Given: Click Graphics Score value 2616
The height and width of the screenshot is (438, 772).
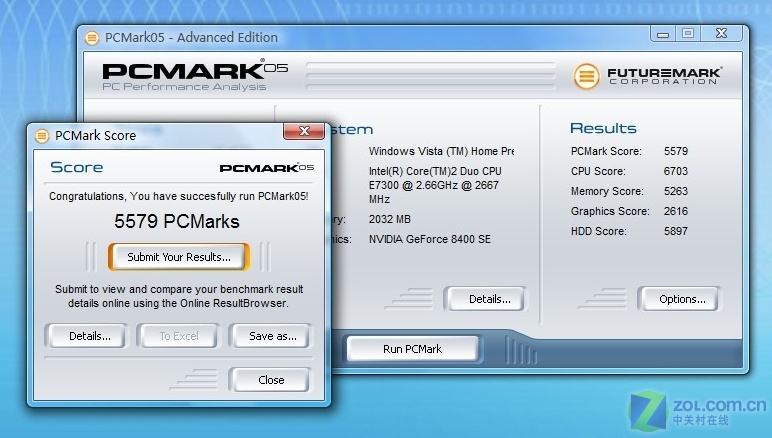Looking at the screenshot, I should coord(676,211).
